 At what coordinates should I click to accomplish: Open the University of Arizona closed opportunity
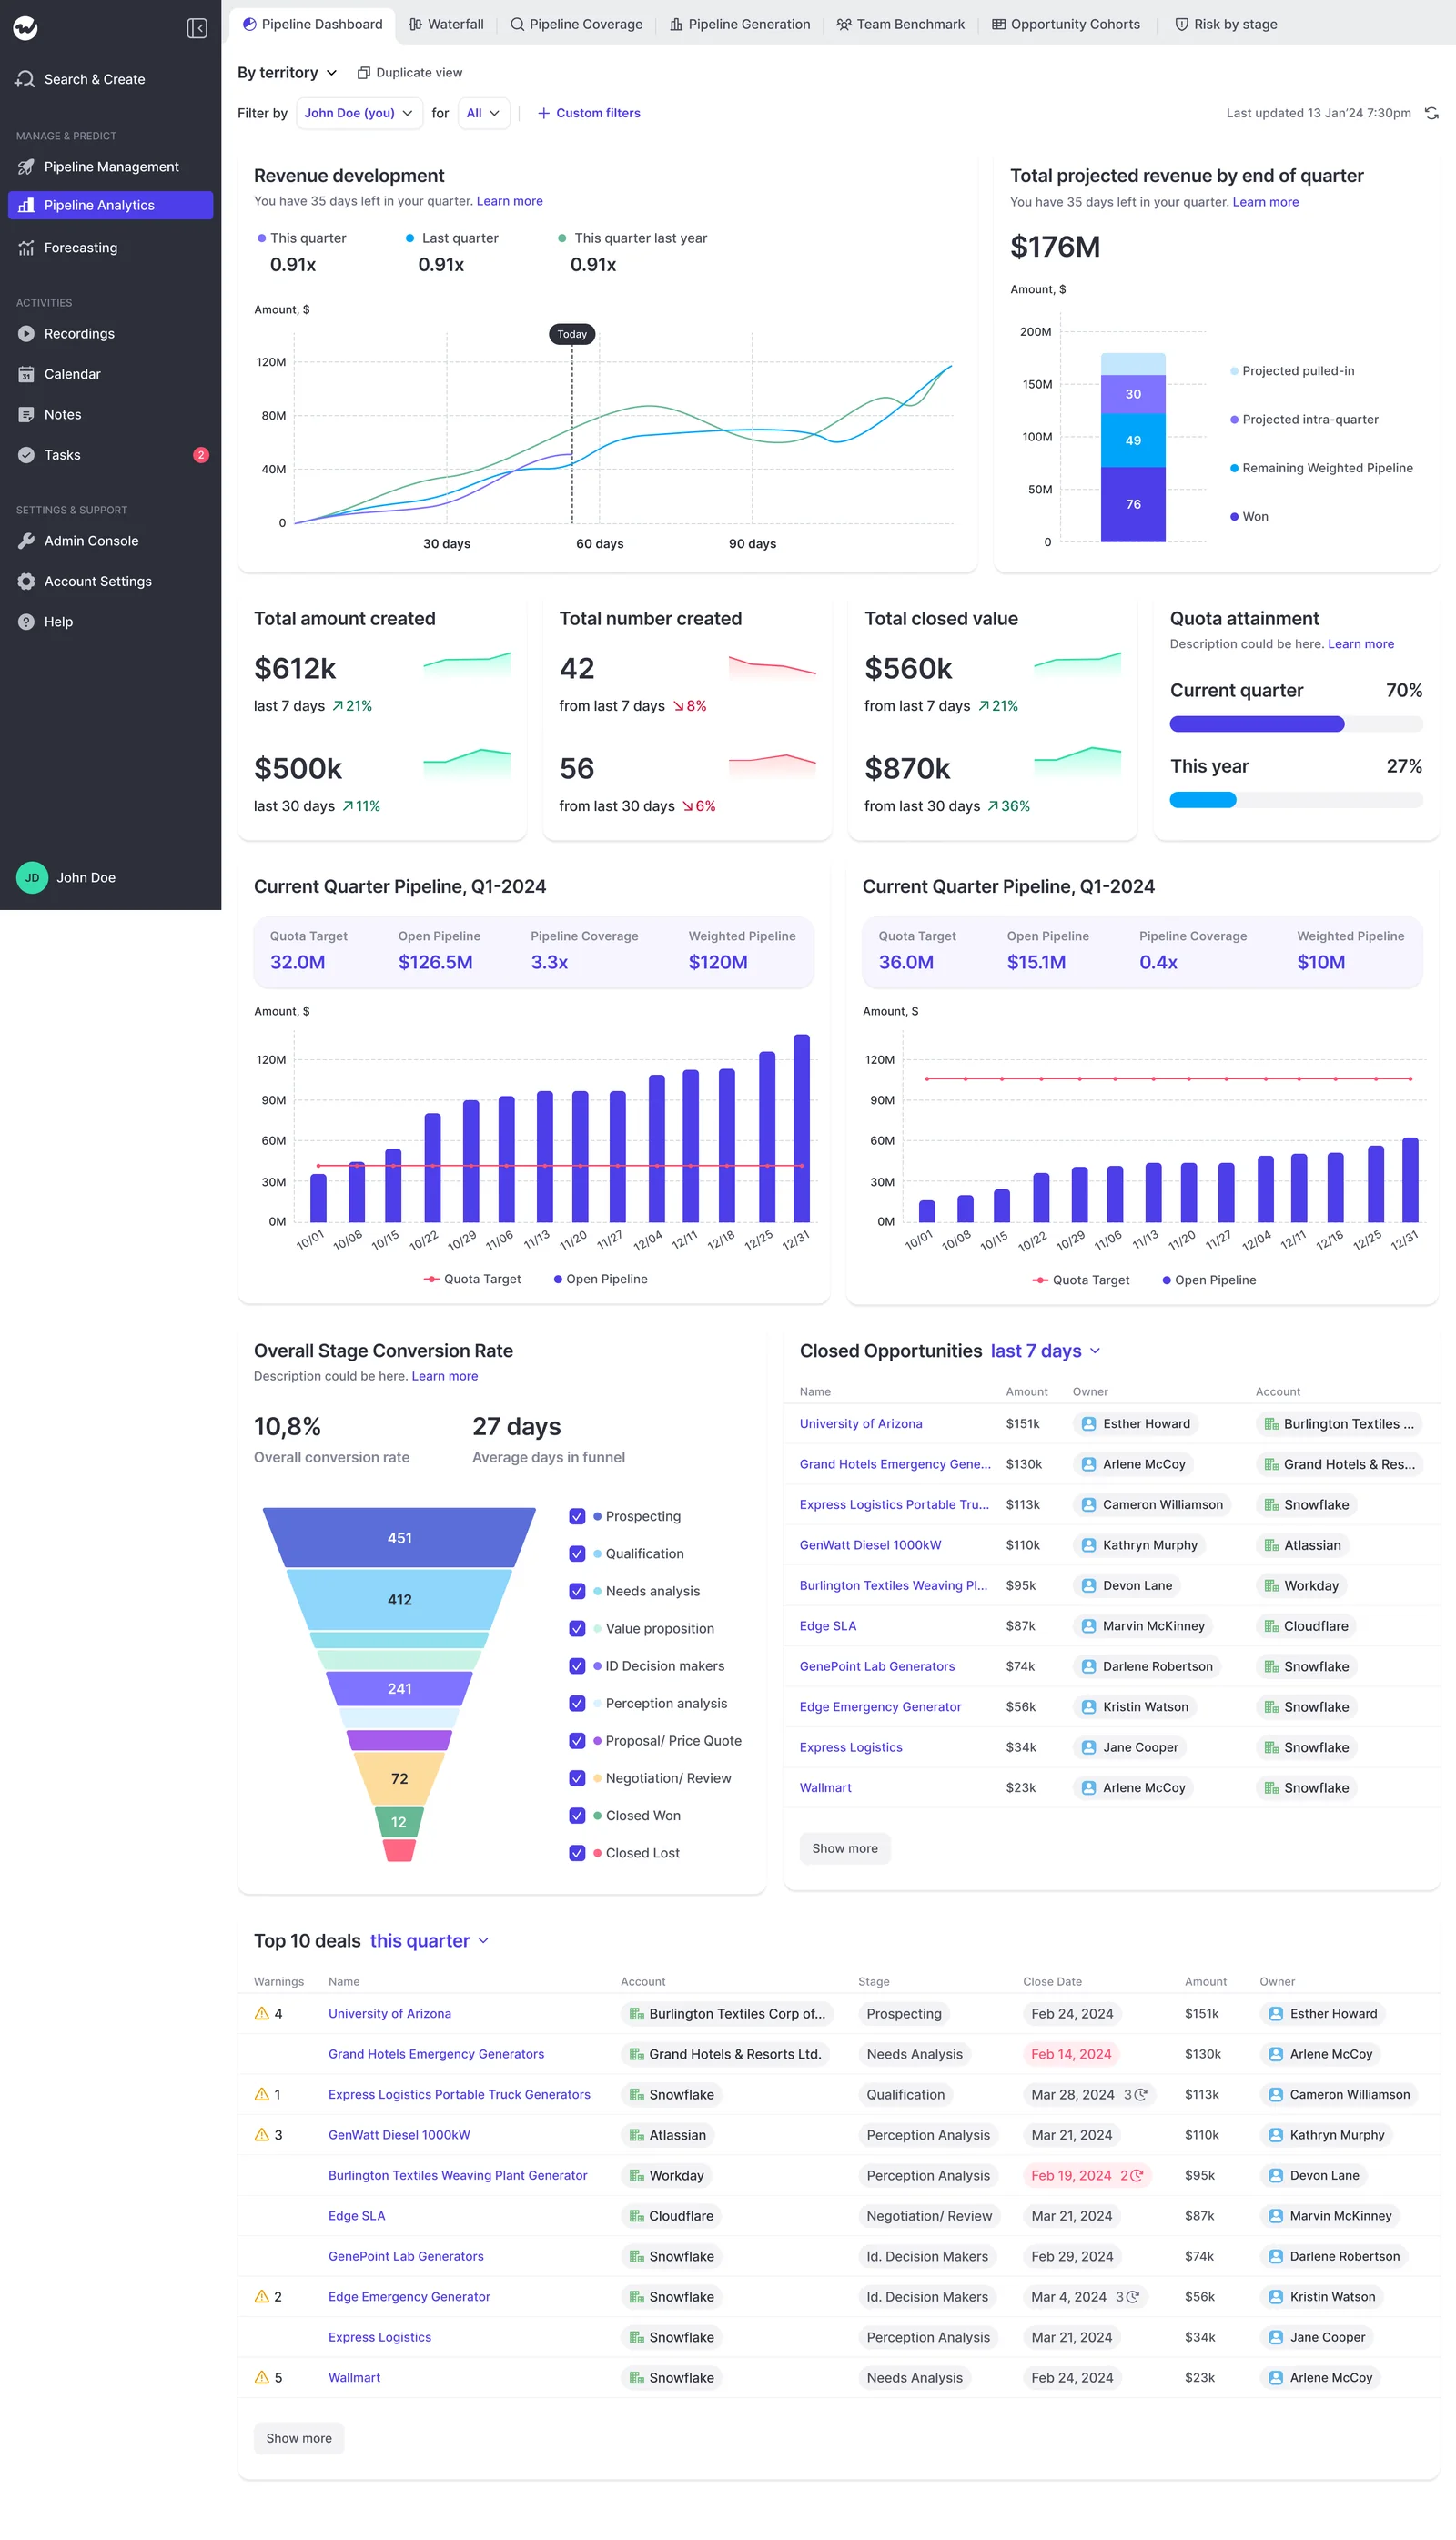pos(860,1424)
